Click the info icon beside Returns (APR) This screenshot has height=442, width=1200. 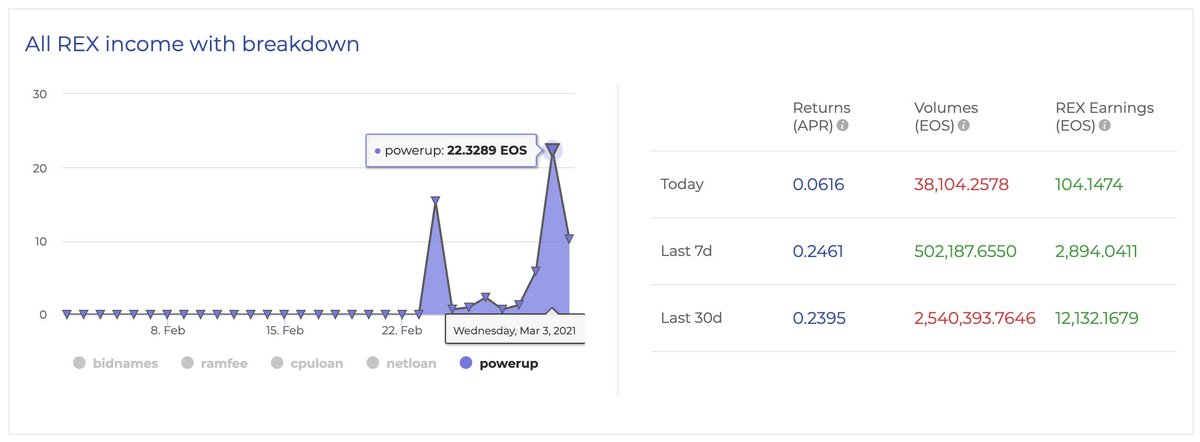point(843,127)
